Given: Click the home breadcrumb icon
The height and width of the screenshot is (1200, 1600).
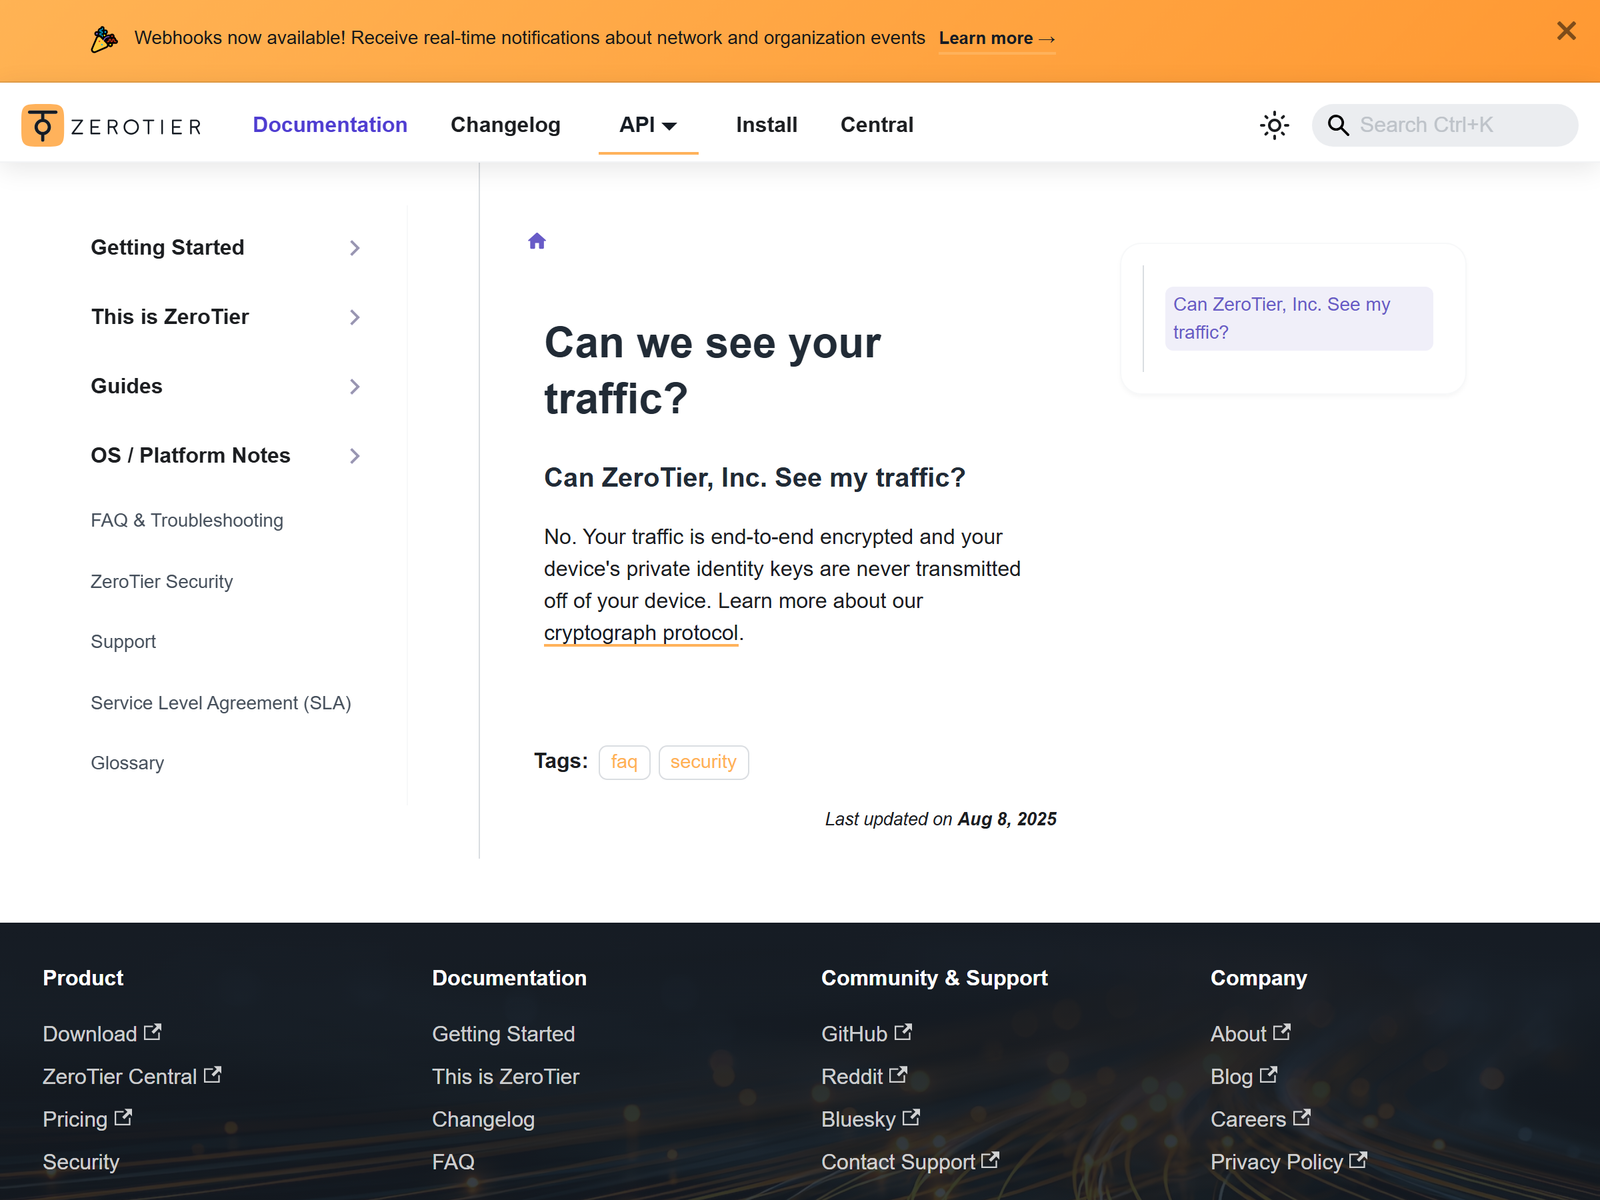Looking at the screenshot, I should [537, 241].
